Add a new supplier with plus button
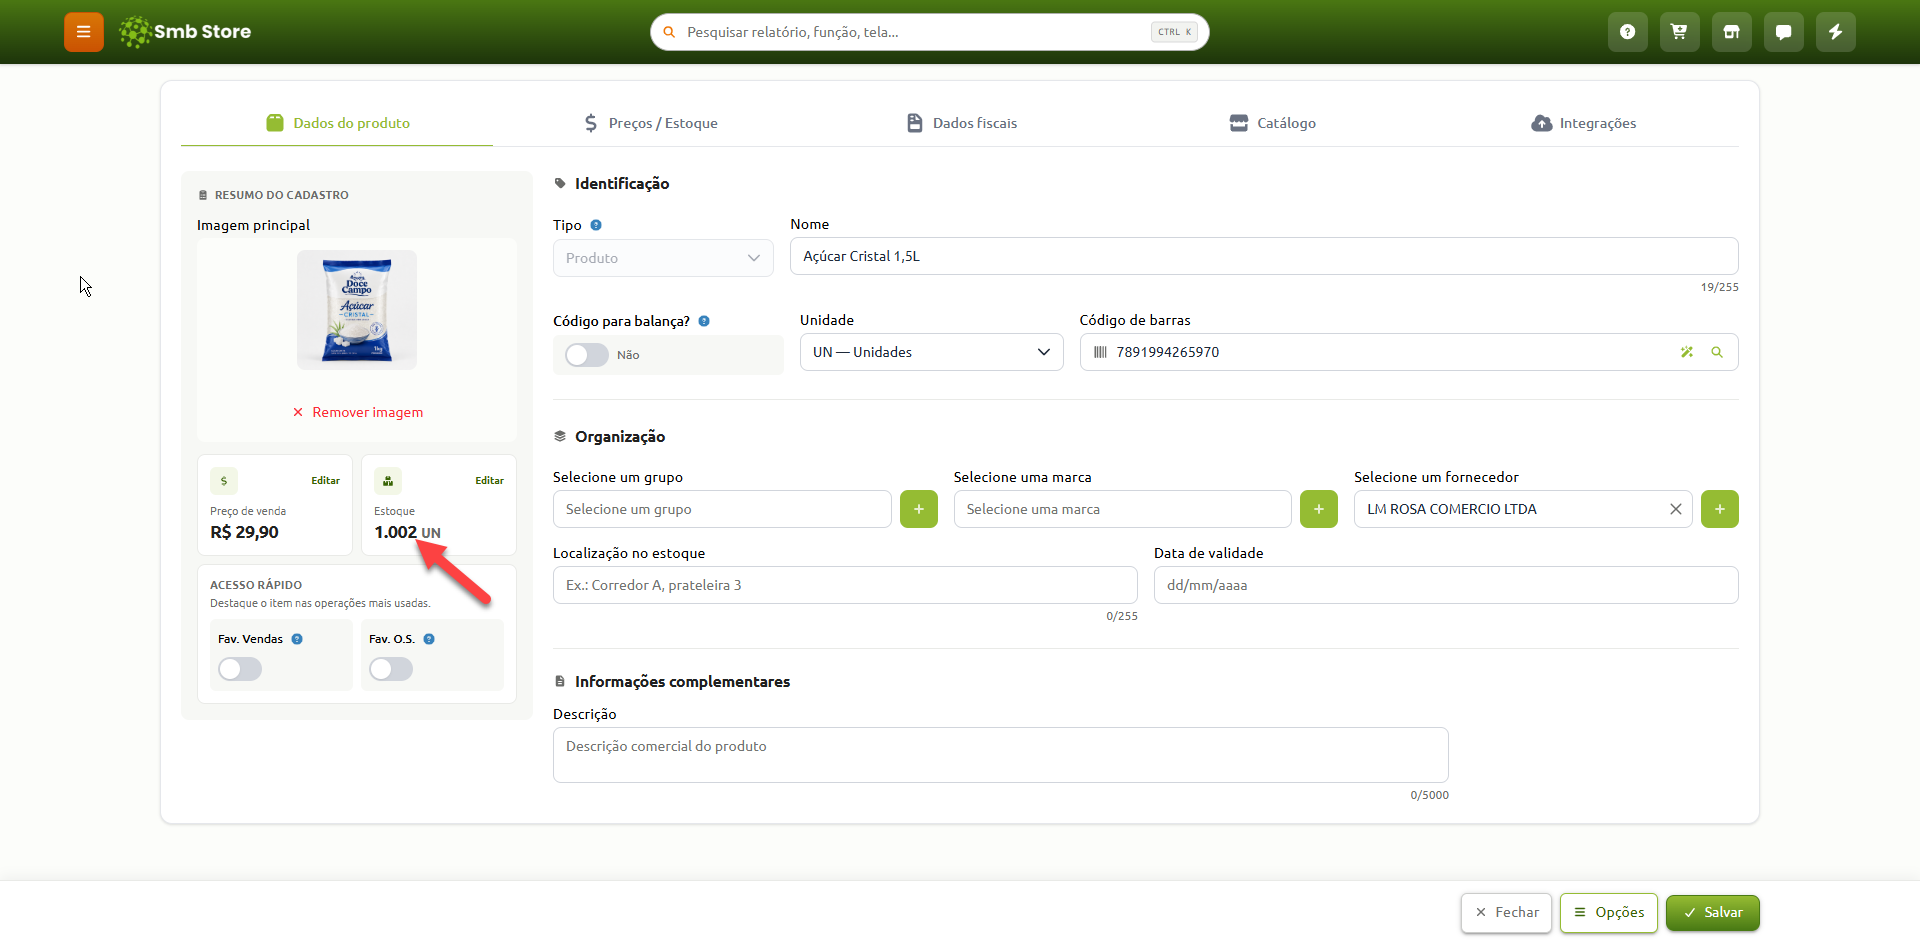1920x945 pixels. point(1720,509)
